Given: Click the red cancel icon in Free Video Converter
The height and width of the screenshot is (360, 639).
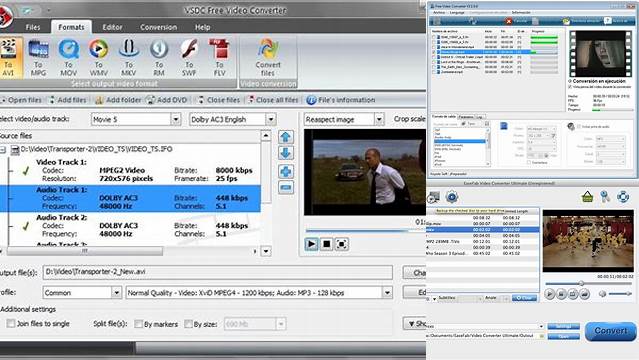Looking at the screenshot, I should pyautogui.click(x=509, y=21).
